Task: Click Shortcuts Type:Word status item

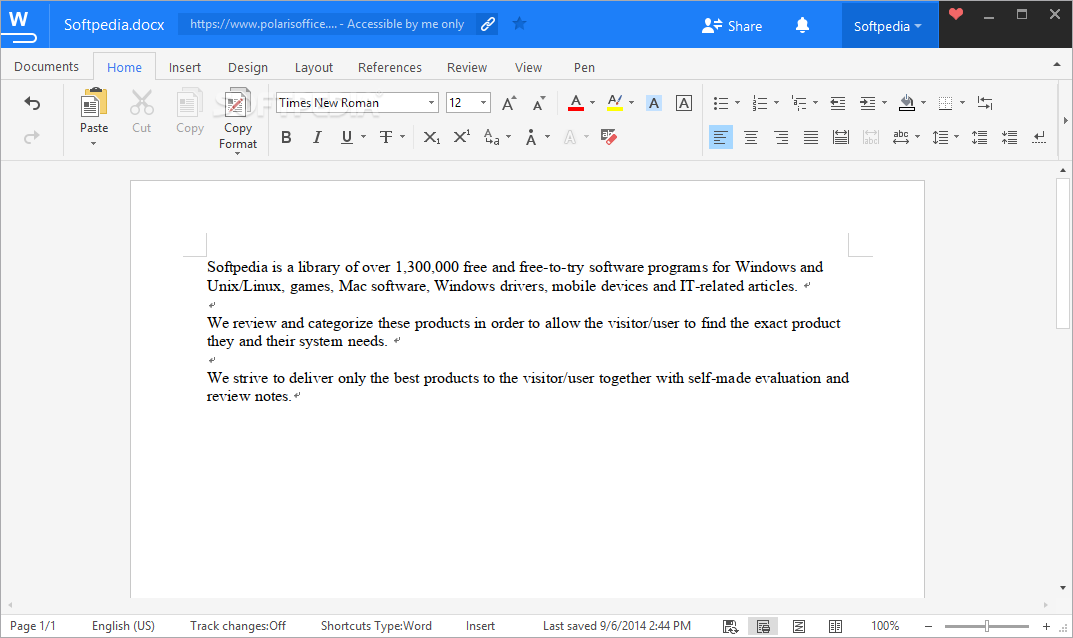Action: pos(376,626)
